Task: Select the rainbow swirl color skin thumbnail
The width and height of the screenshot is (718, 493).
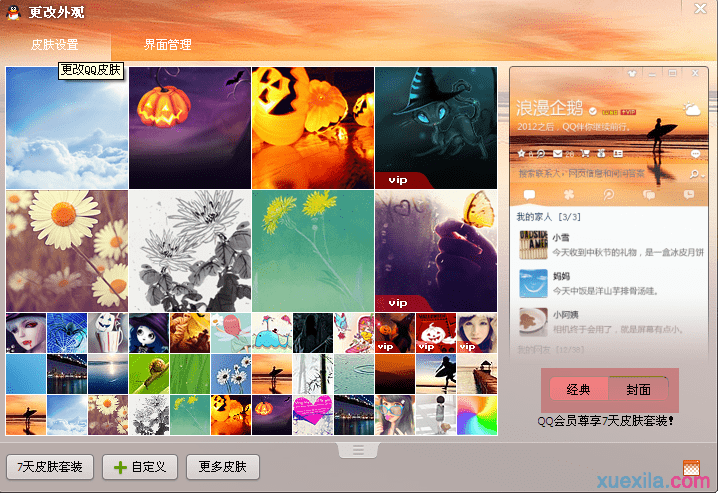Action: (477, 415)
